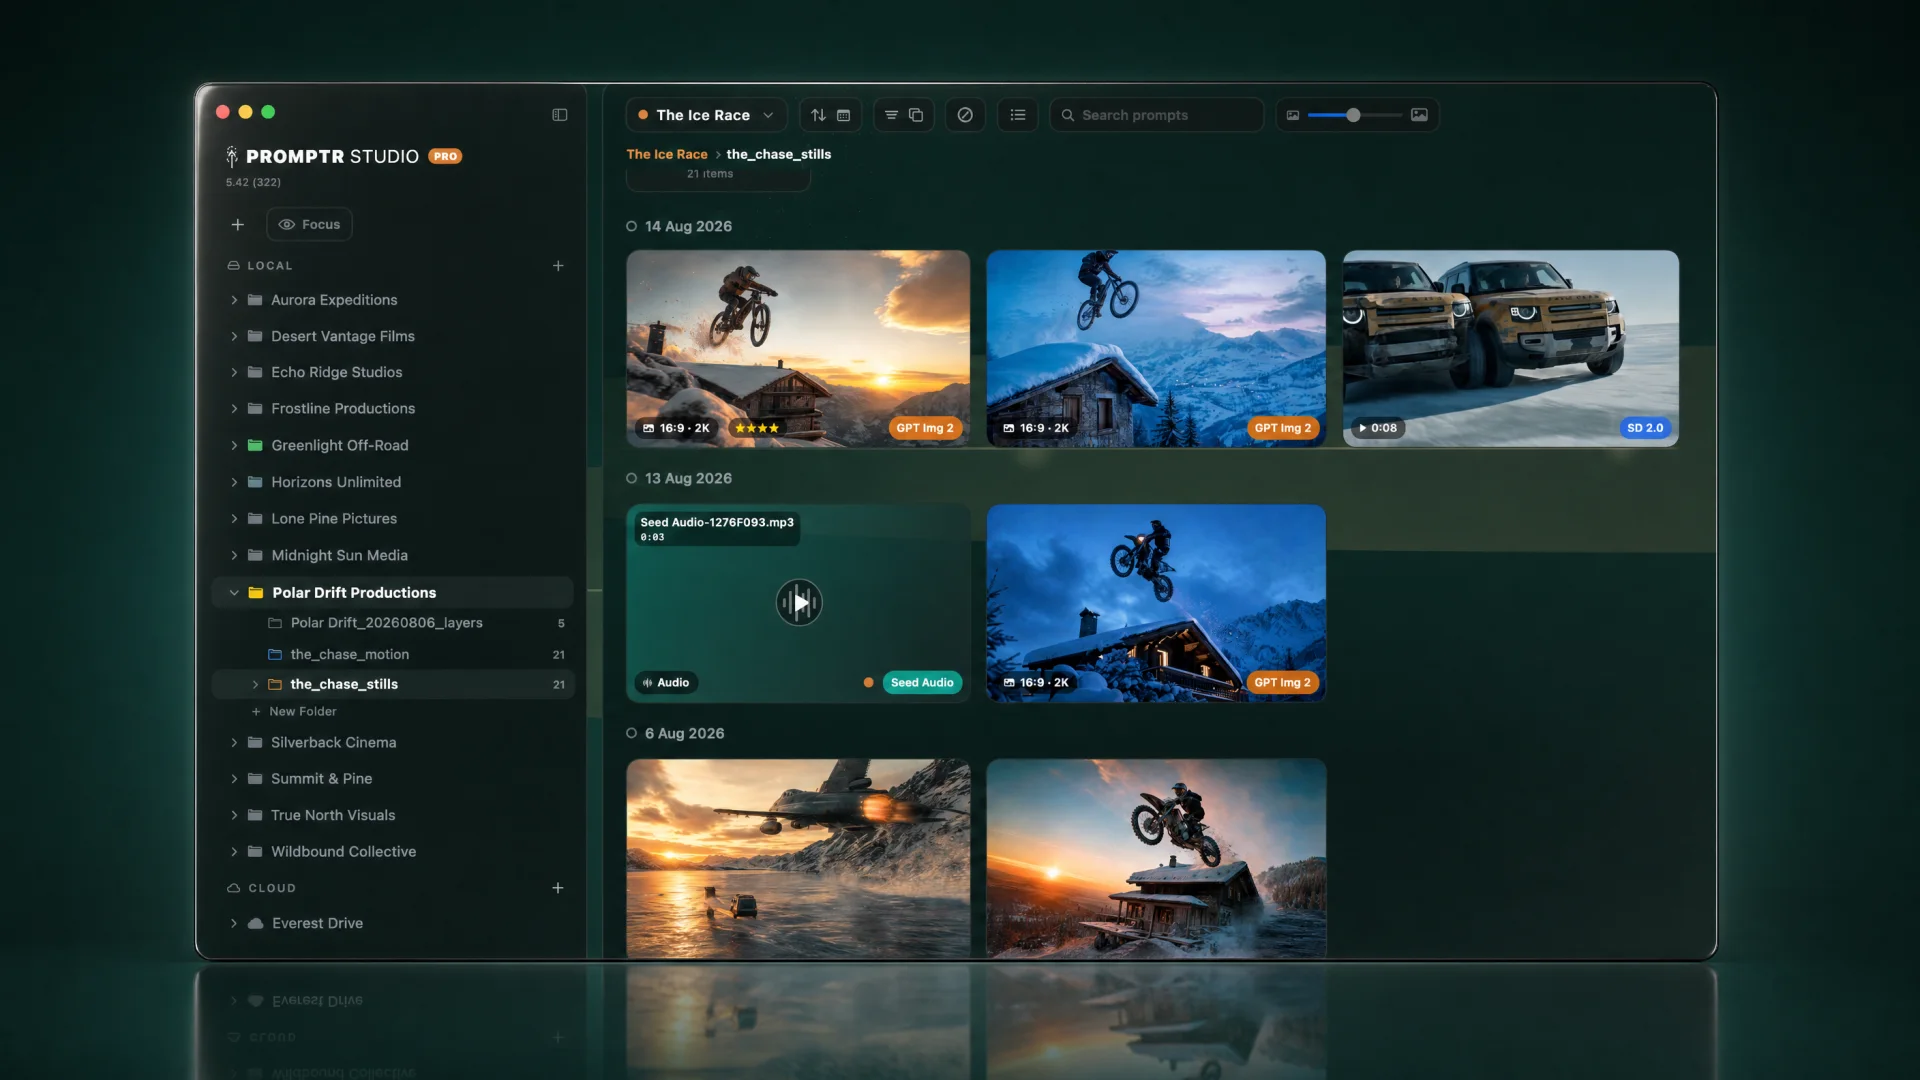Play the Seed Audio-1276F093.mp3 clip
The height and width of the screenshot is (1080, 1920).
799,602
